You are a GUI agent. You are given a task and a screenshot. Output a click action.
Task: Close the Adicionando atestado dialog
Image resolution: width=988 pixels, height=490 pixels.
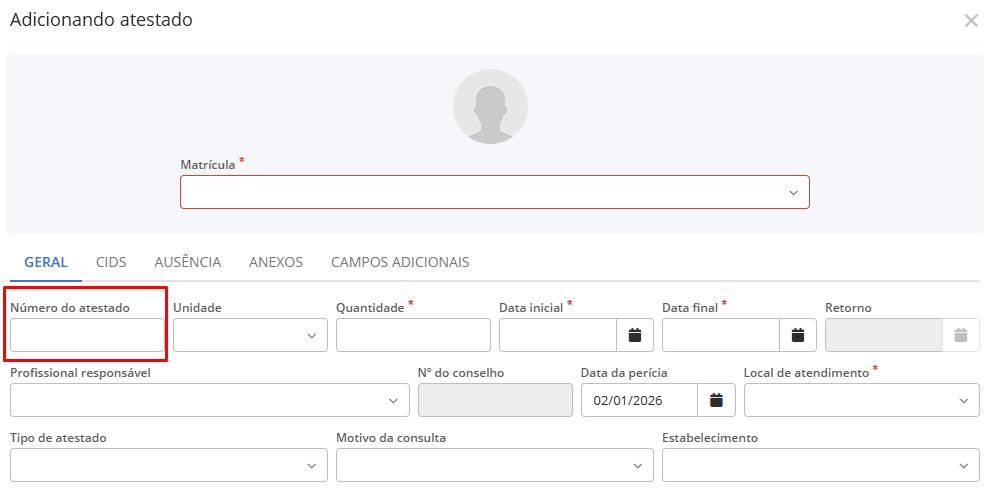971,21
